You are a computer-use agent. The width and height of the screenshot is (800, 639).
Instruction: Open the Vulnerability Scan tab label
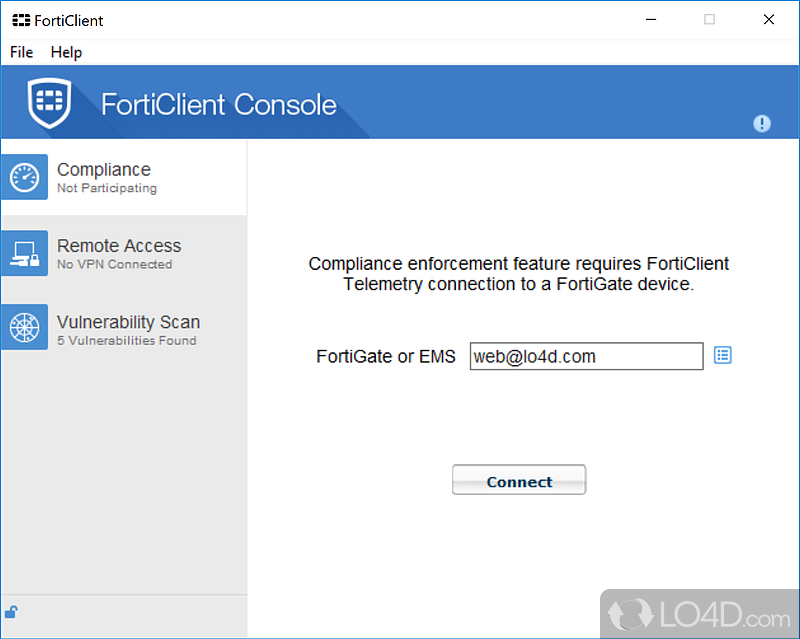pyautogui.click(x=128, y=322)
